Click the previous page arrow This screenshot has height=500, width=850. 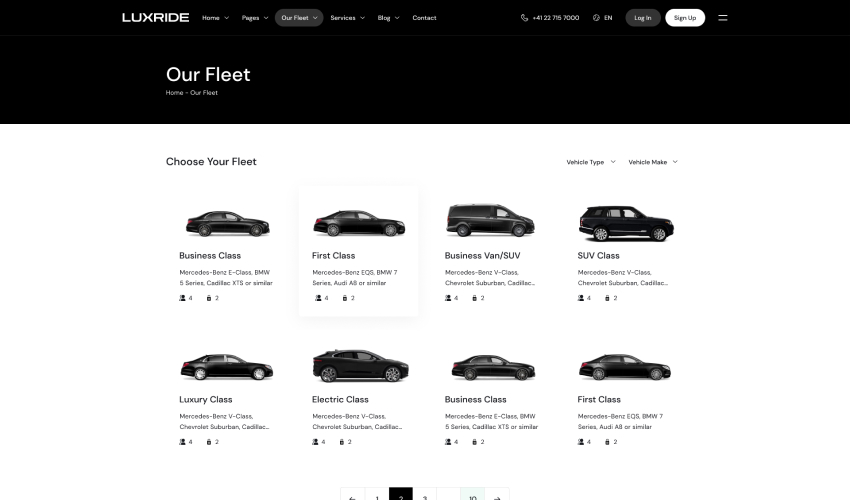(352, 496)
